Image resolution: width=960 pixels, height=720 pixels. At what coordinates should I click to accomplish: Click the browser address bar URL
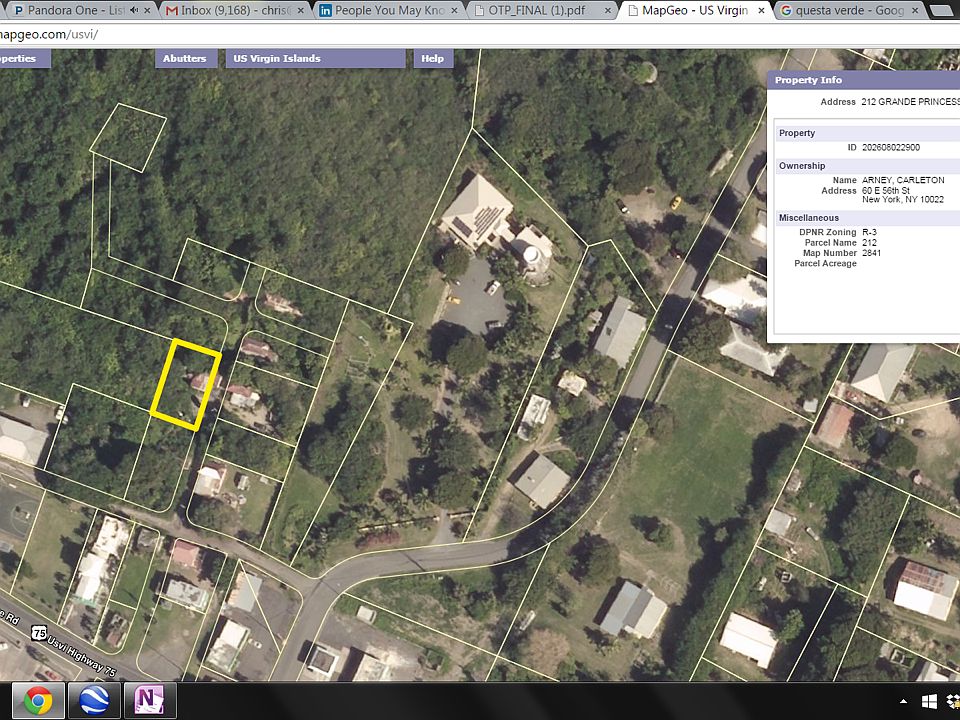[x=49, y=35]
